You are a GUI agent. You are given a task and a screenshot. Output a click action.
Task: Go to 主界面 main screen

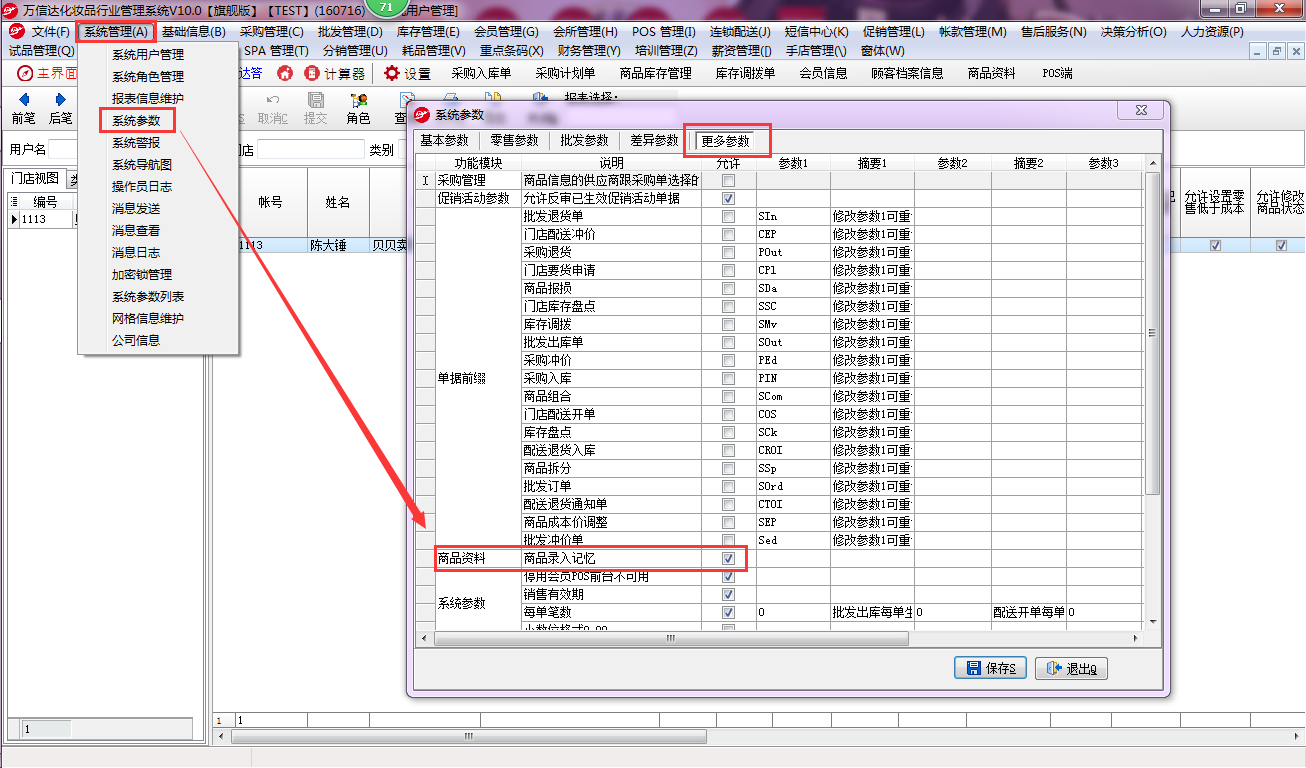tap(48, 73)
